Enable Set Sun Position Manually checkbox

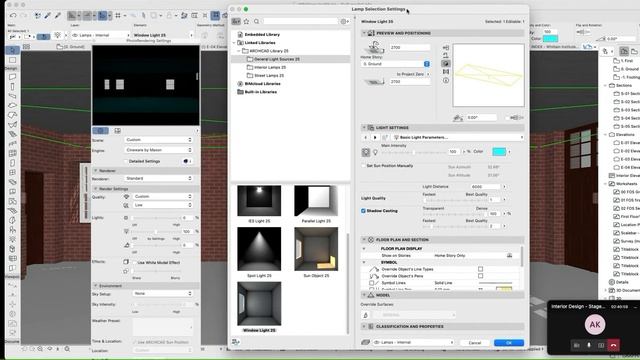coord(363,166)
